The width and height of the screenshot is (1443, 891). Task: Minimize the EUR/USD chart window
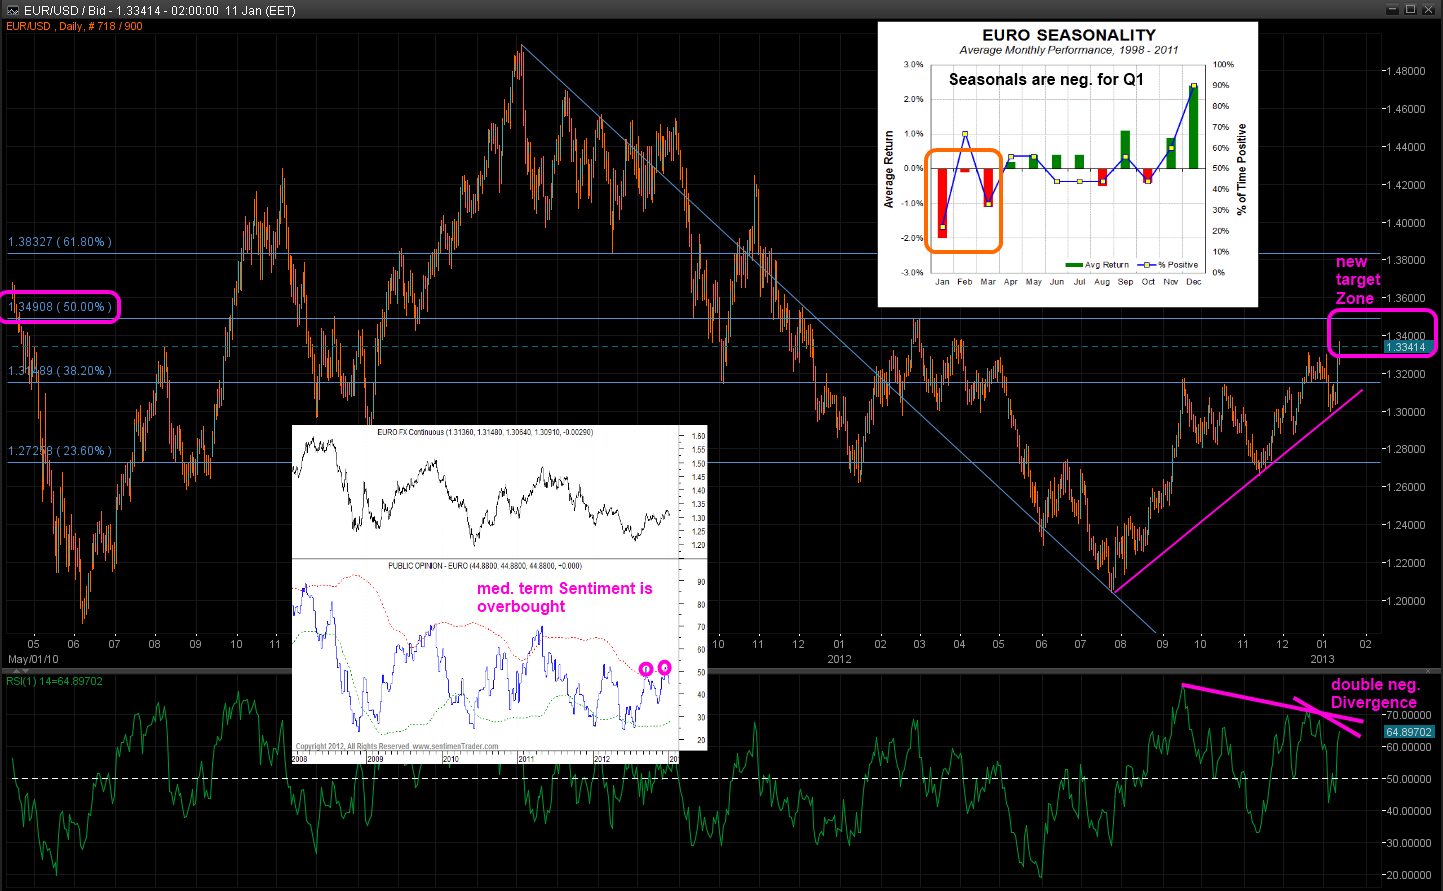pyautogui.click(x=1391, y=9)
